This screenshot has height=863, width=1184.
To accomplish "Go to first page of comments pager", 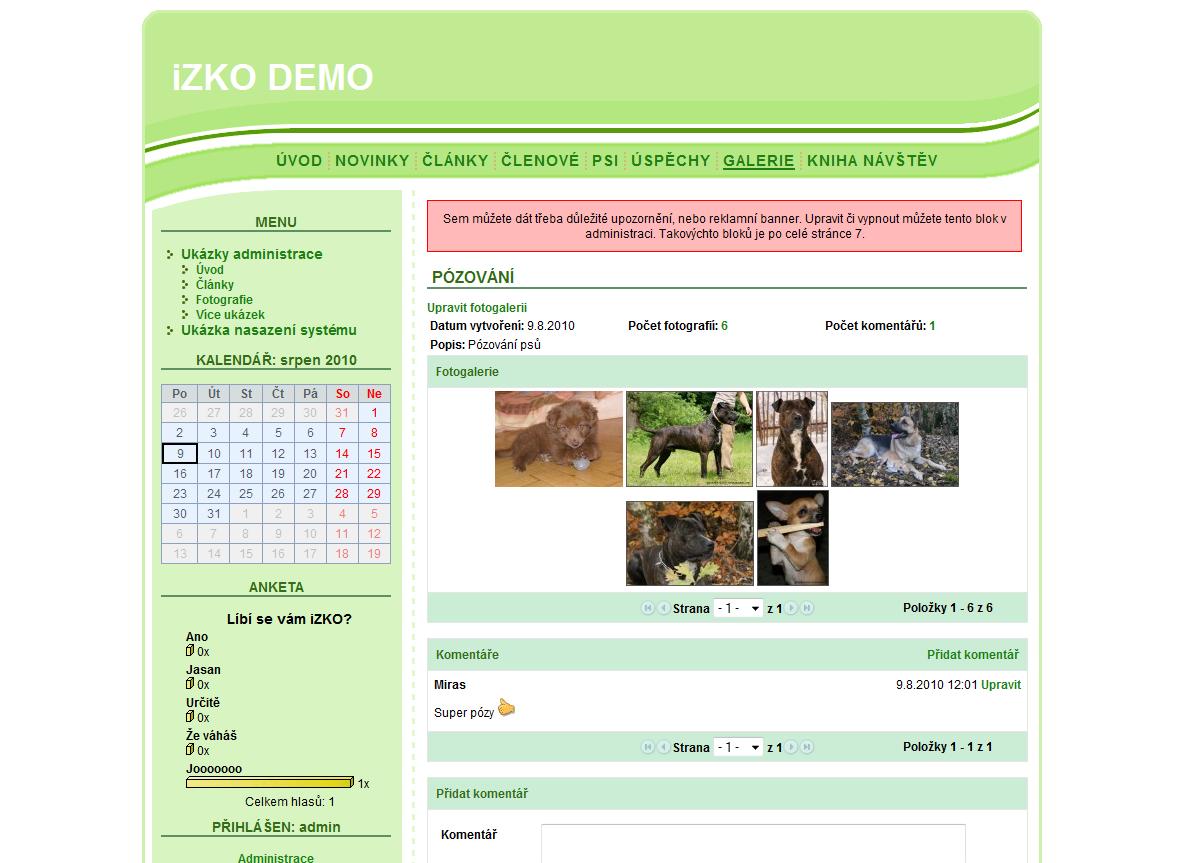I will (647, 747).
